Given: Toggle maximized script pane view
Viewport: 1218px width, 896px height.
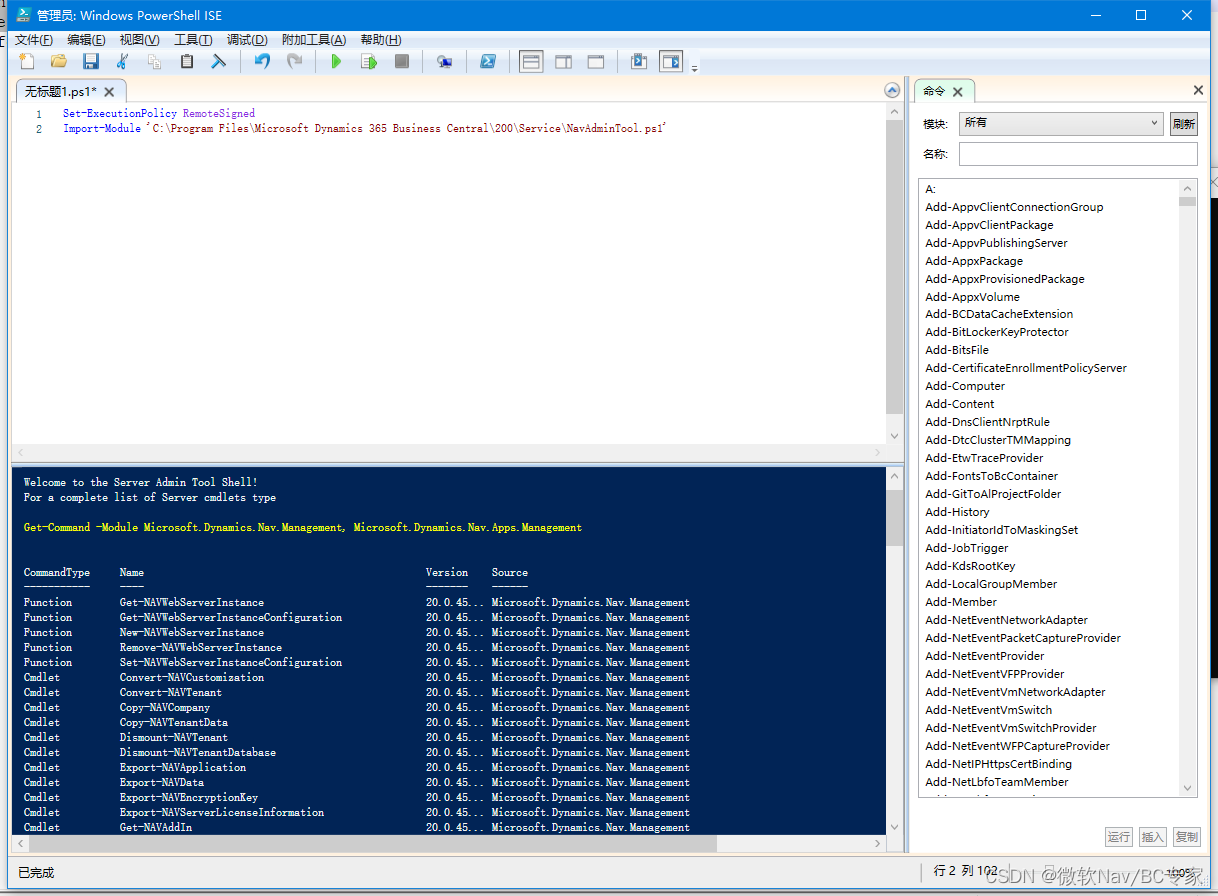Looking at the screenshot, I should [x=594, y=61].
